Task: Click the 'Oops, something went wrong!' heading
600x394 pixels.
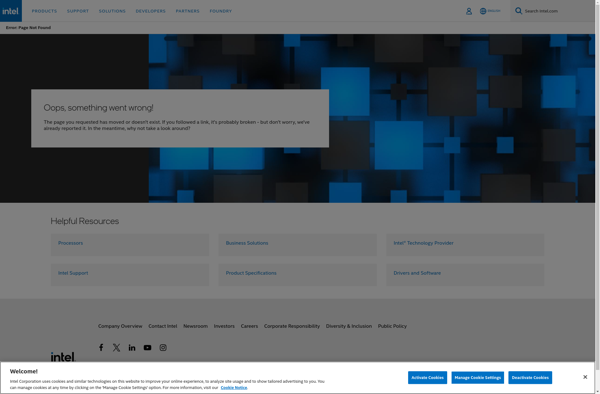Action: coord(98,108)
